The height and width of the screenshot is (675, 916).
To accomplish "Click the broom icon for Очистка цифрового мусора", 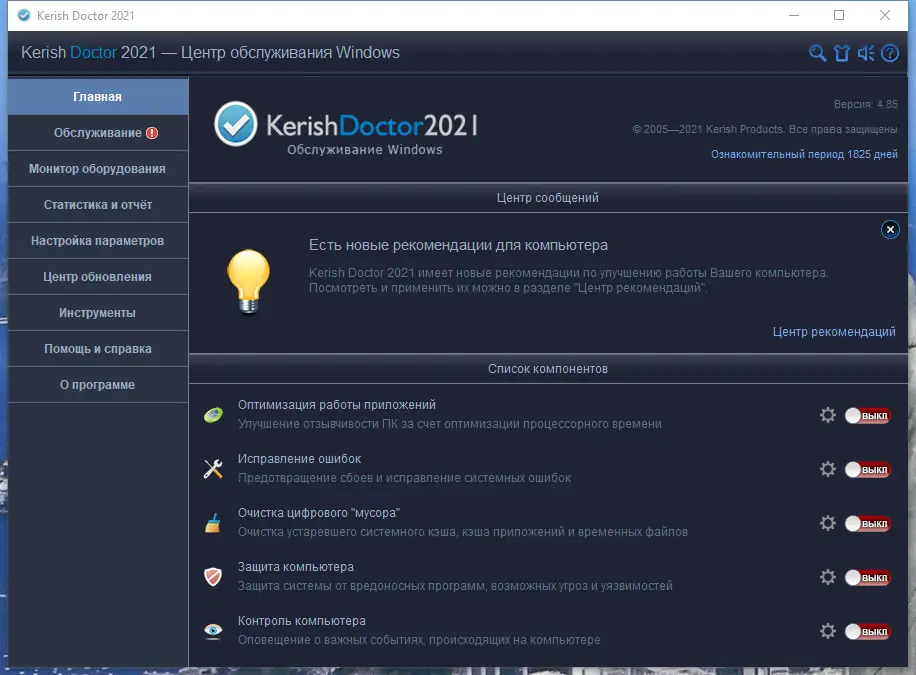I will (x=212, y=522).
